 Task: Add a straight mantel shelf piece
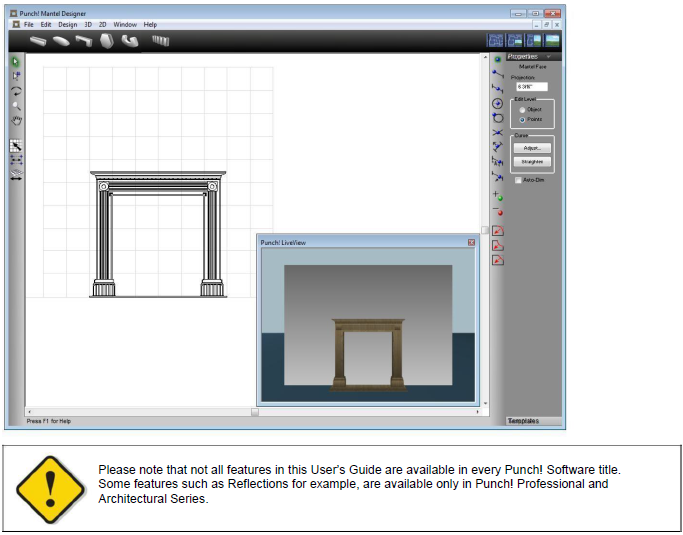point(37,41)
